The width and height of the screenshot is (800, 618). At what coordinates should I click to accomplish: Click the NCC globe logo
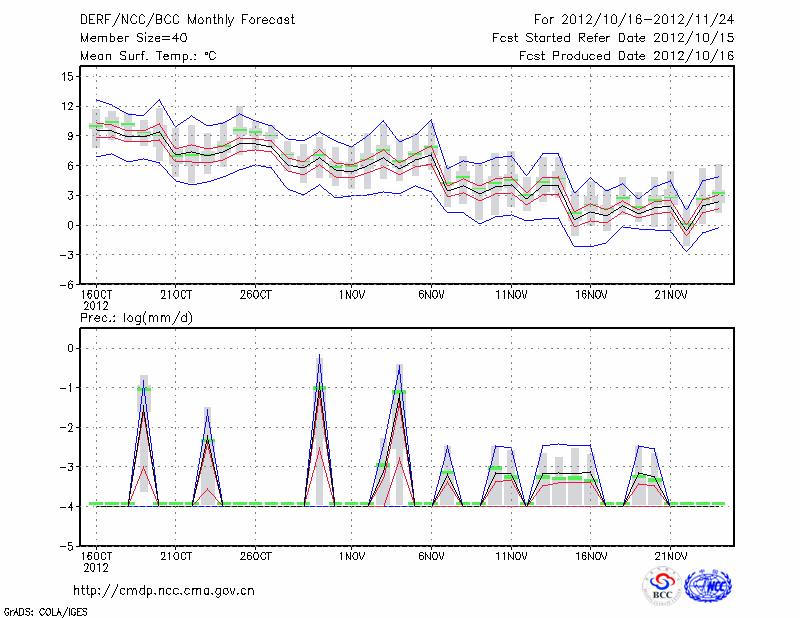(708, 586)
